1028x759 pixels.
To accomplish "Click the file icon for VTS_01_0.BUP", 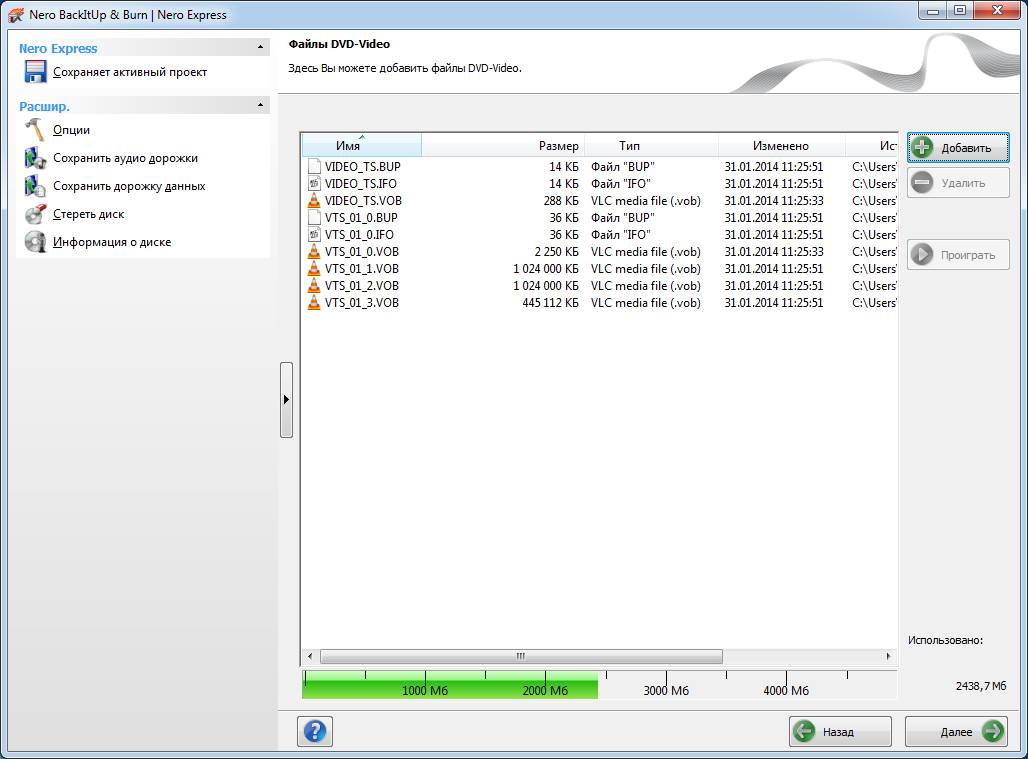I will pos(315,218).
